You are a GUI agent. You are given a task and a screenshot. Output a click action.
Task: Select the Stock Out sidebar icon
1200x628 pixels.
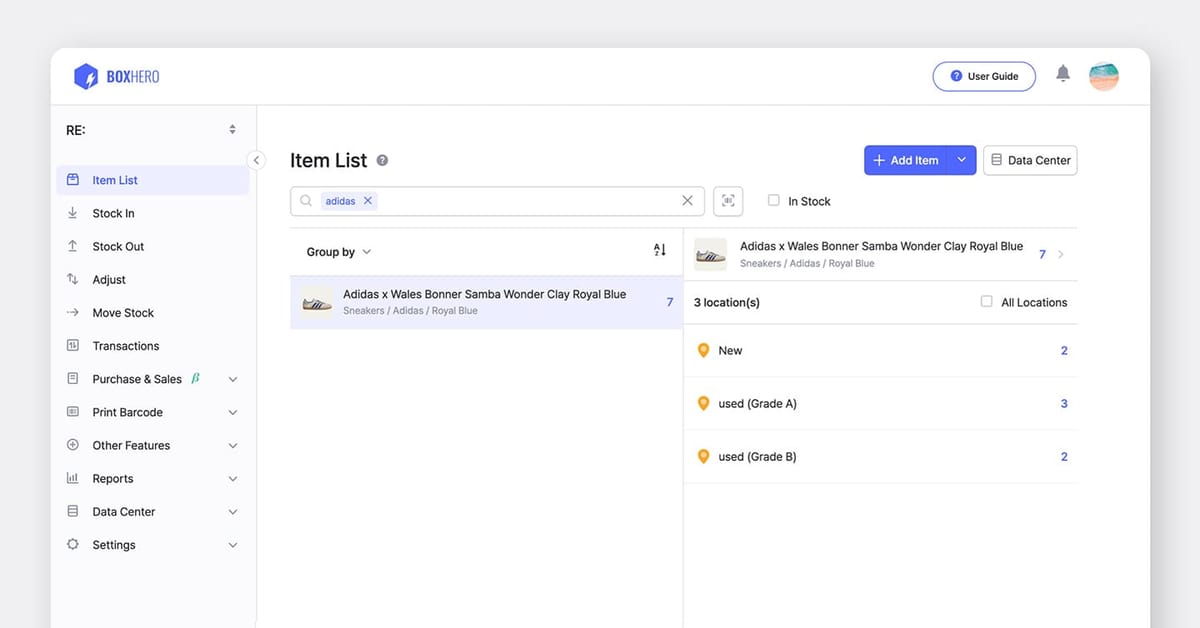[72, 246]
